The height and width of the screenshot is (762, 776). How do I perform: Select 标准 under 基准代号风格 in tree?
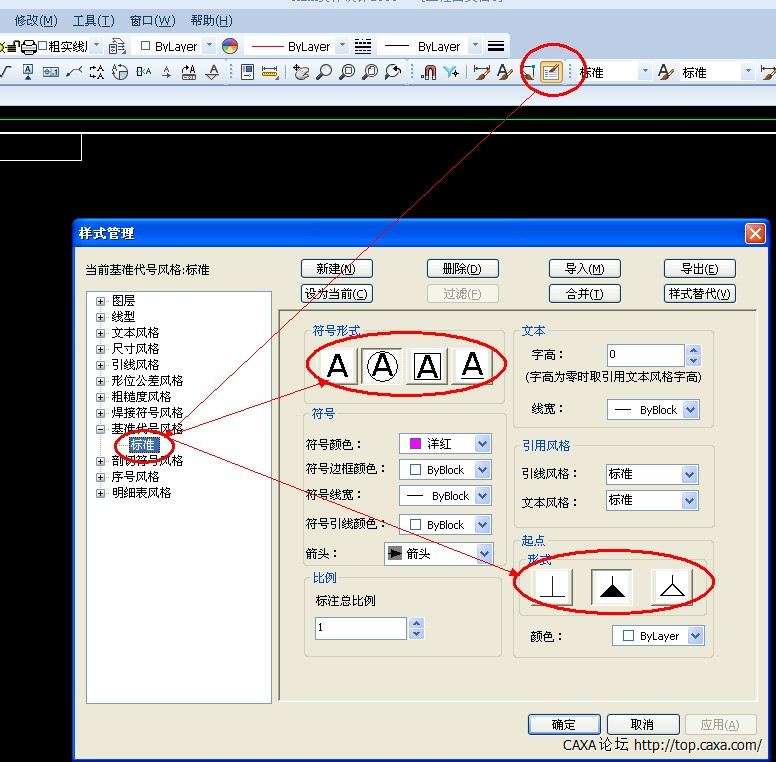[144, 445]
